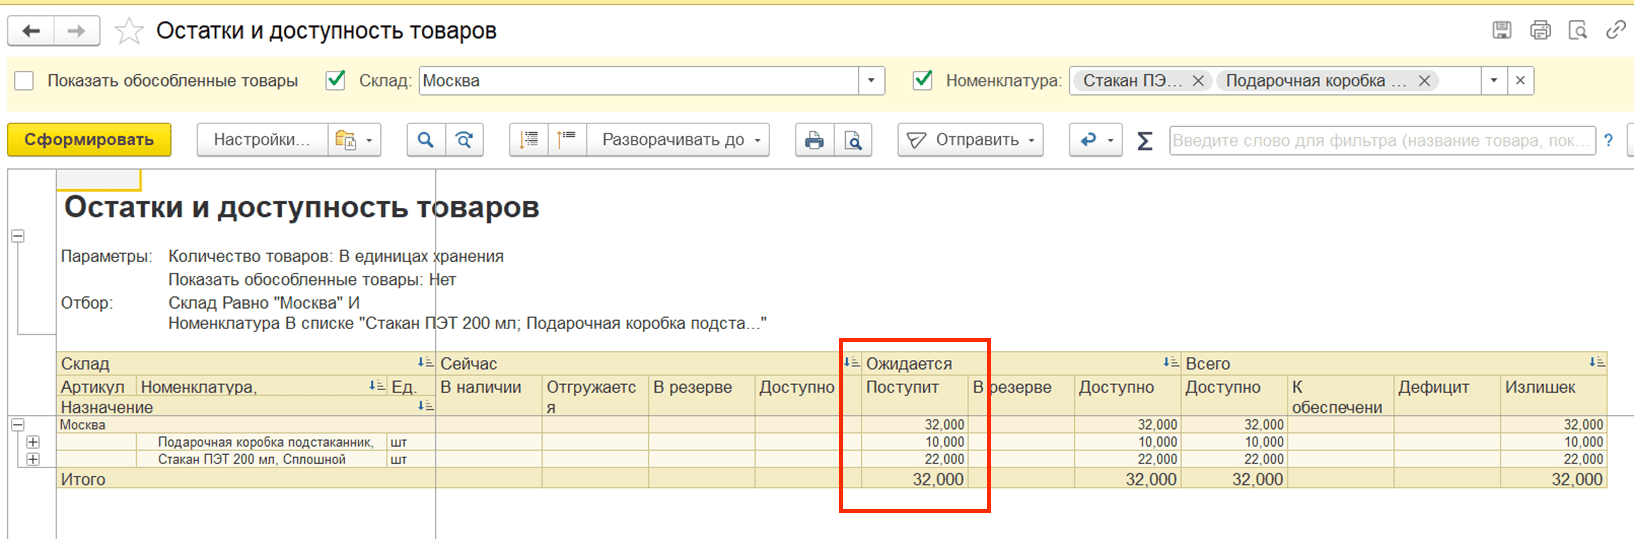Uncheck the Склад filter checkbox
The height and width of the screenshot is (539, 1634).
click(336, 80)
